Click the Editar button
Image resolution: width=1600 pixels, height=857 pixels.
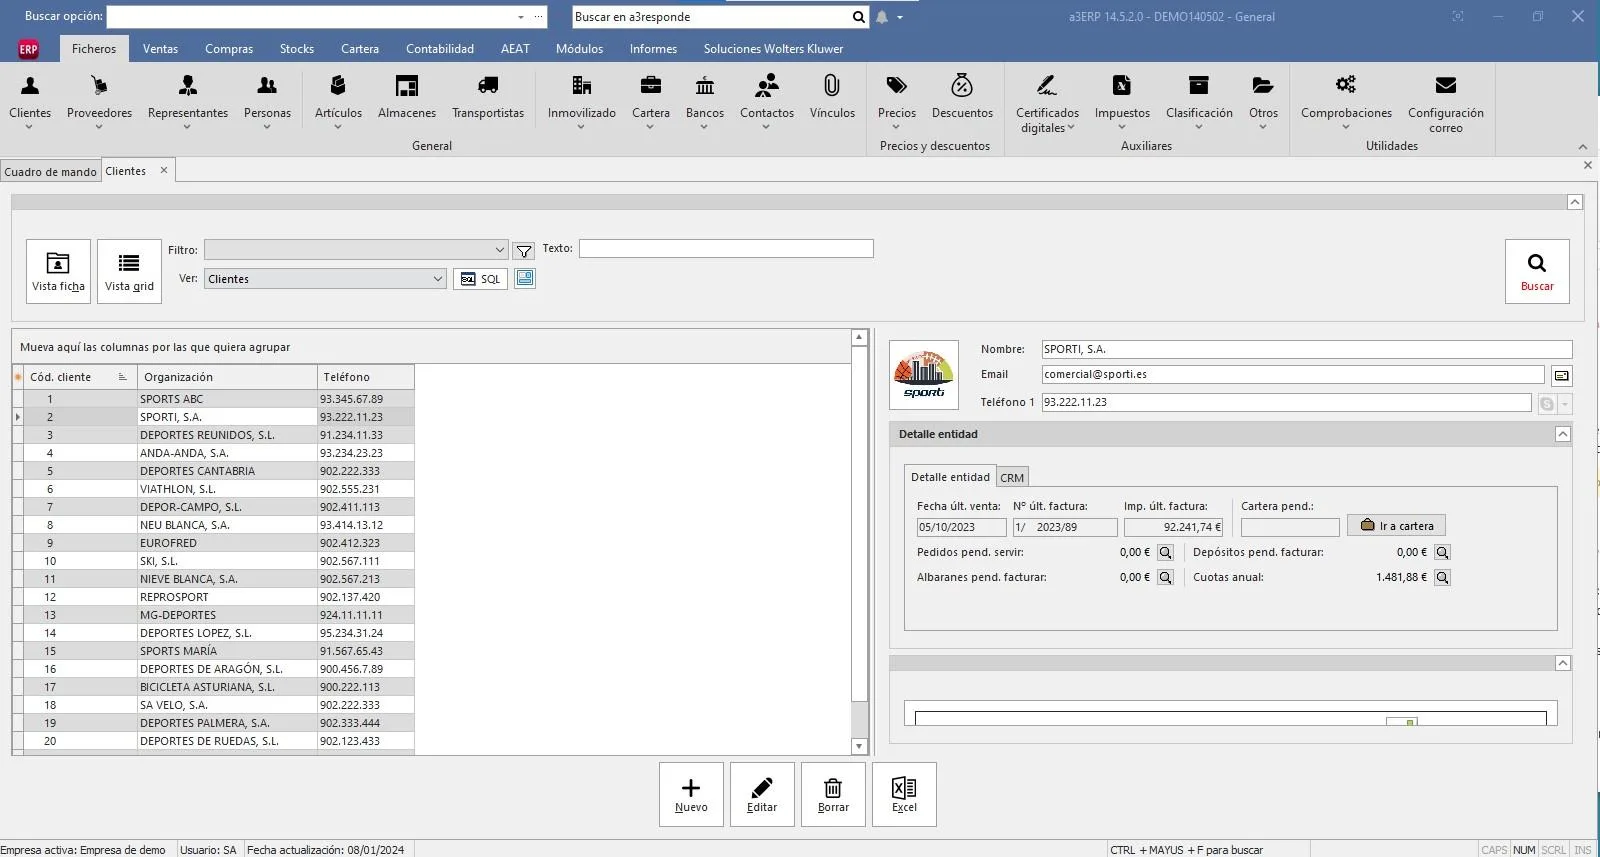(762, 795)
